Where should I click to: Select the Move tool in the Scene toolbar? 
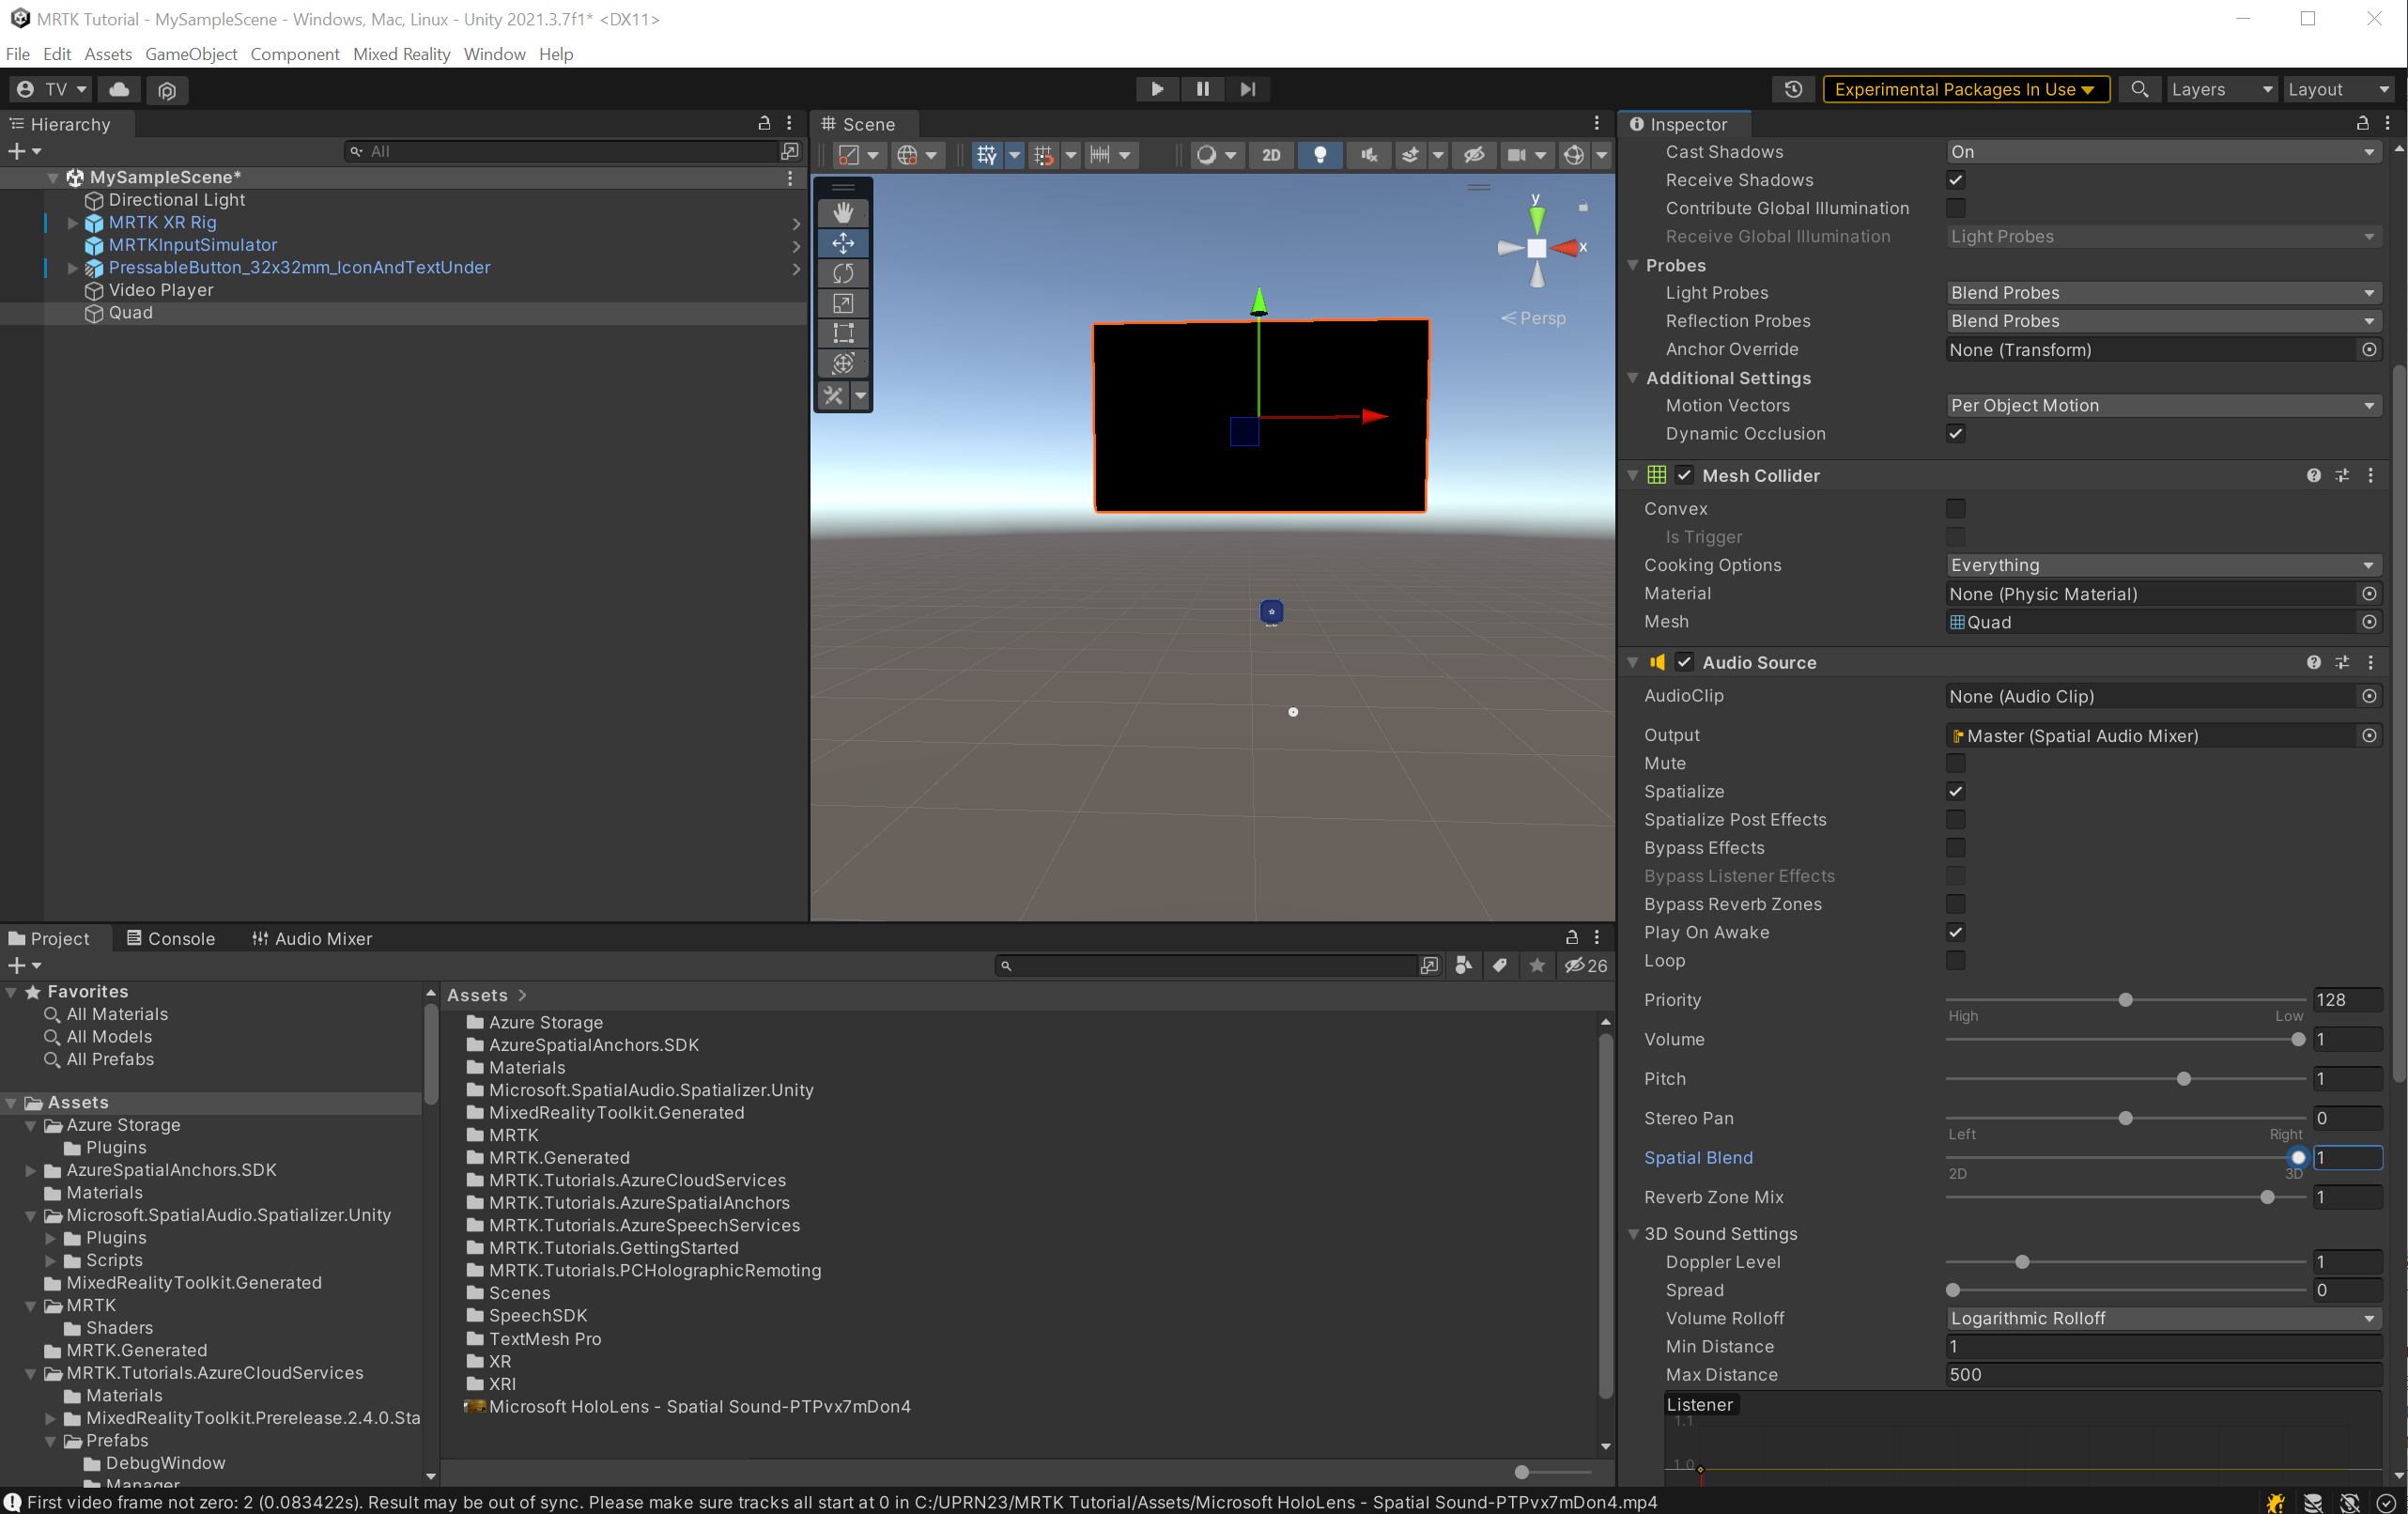[843, 243]
